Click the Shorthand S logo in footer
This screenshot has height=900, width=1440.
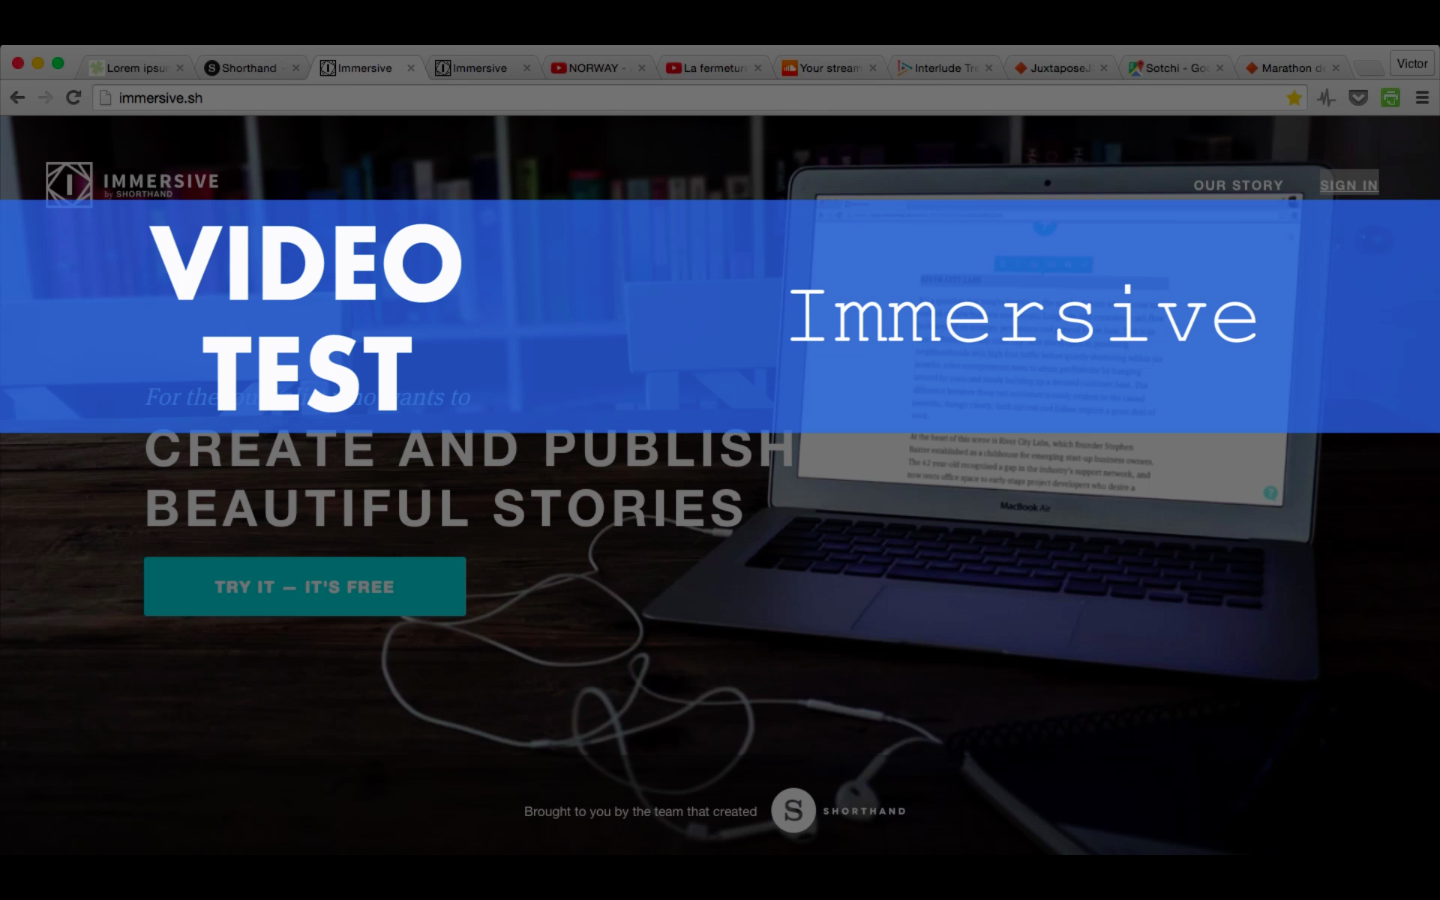click(x=793, y=811)
